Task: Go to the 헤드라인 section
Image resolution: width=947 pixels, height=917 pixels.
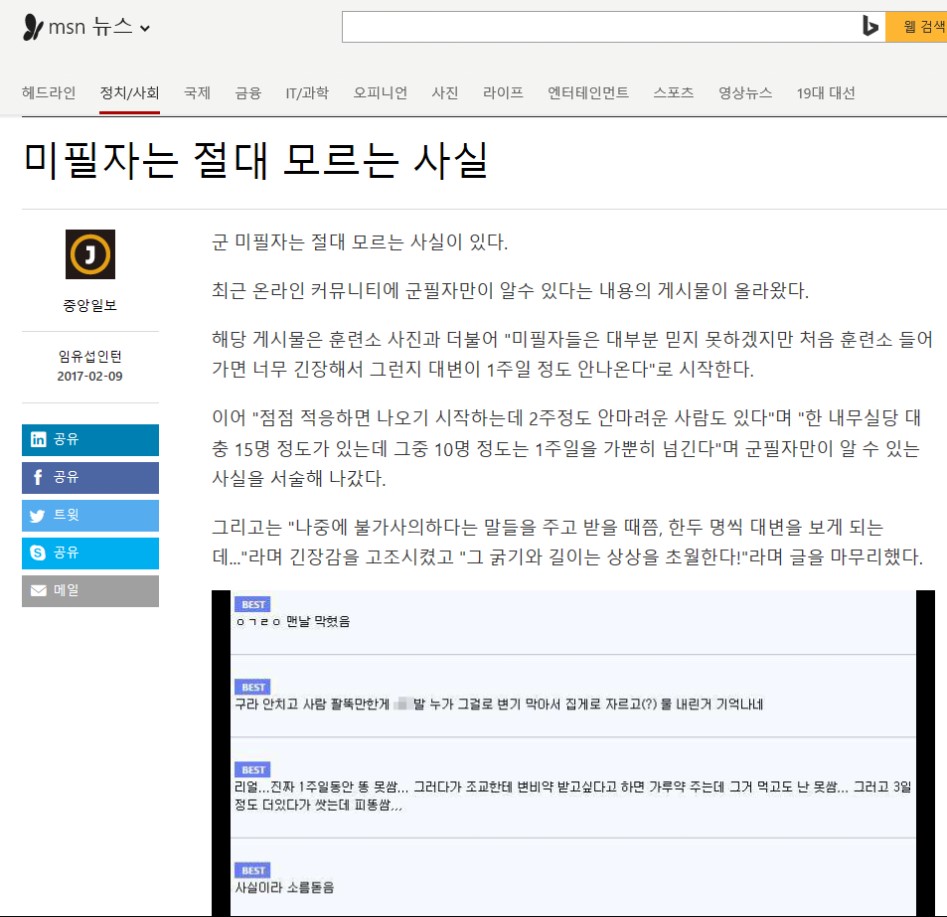Action: click(49, 91)
